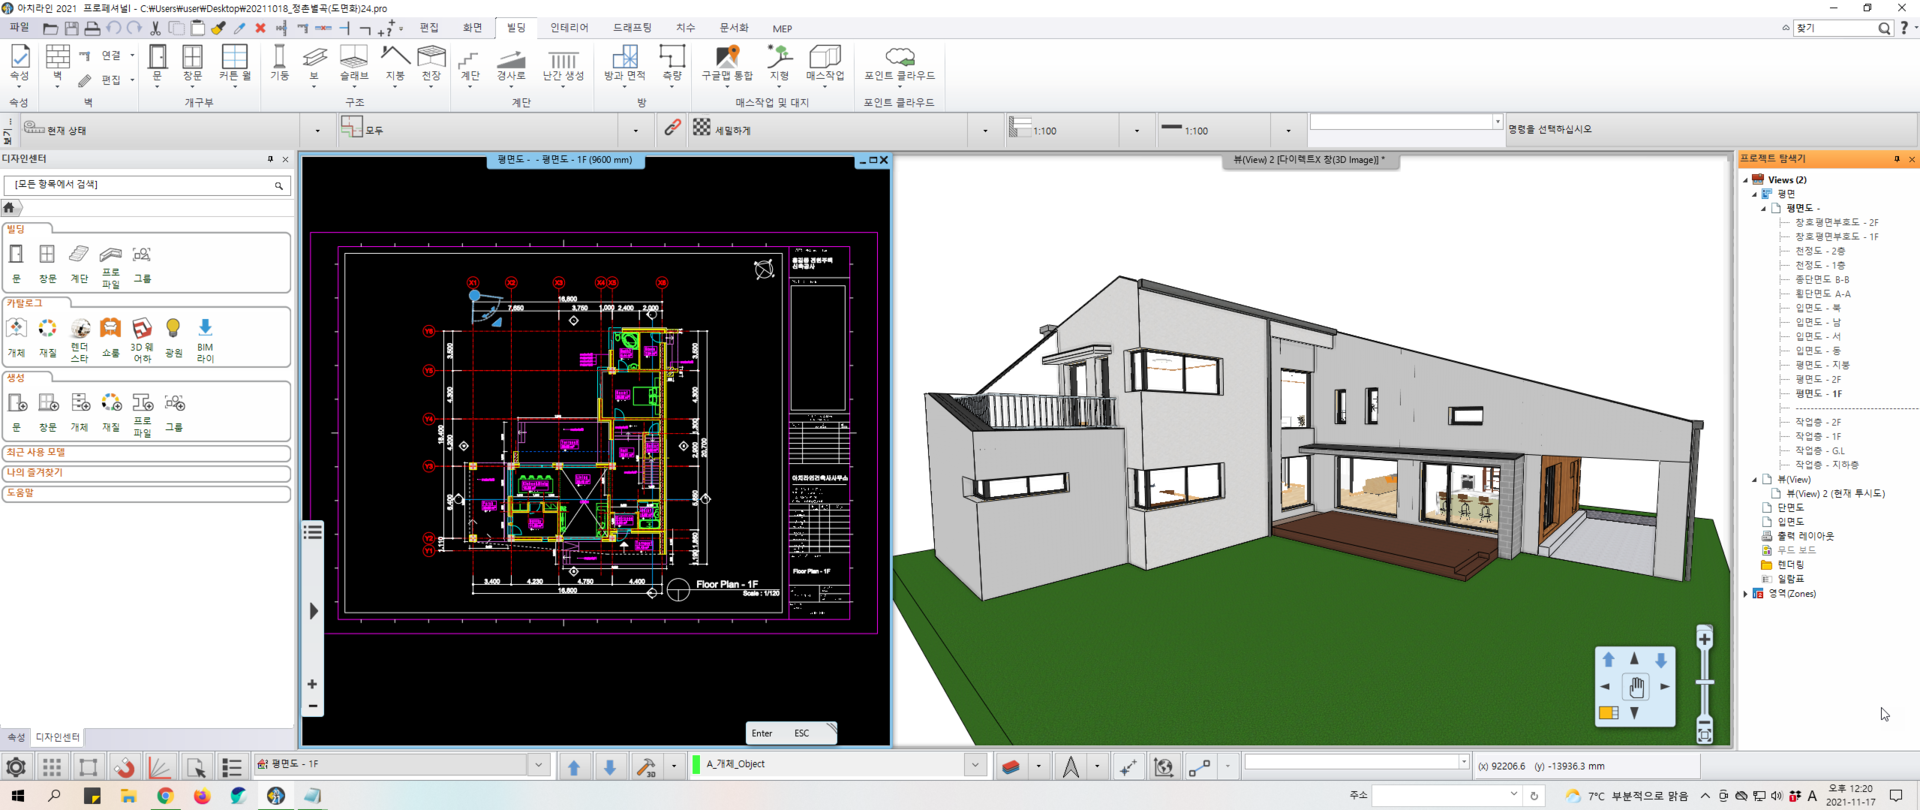Open the 파일 menu
The image size is (1920, 810).
click(x=19, y=28)
